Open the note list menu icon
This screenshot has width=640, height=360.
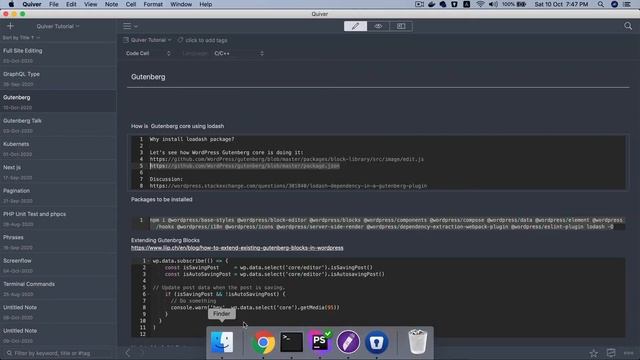130,26
